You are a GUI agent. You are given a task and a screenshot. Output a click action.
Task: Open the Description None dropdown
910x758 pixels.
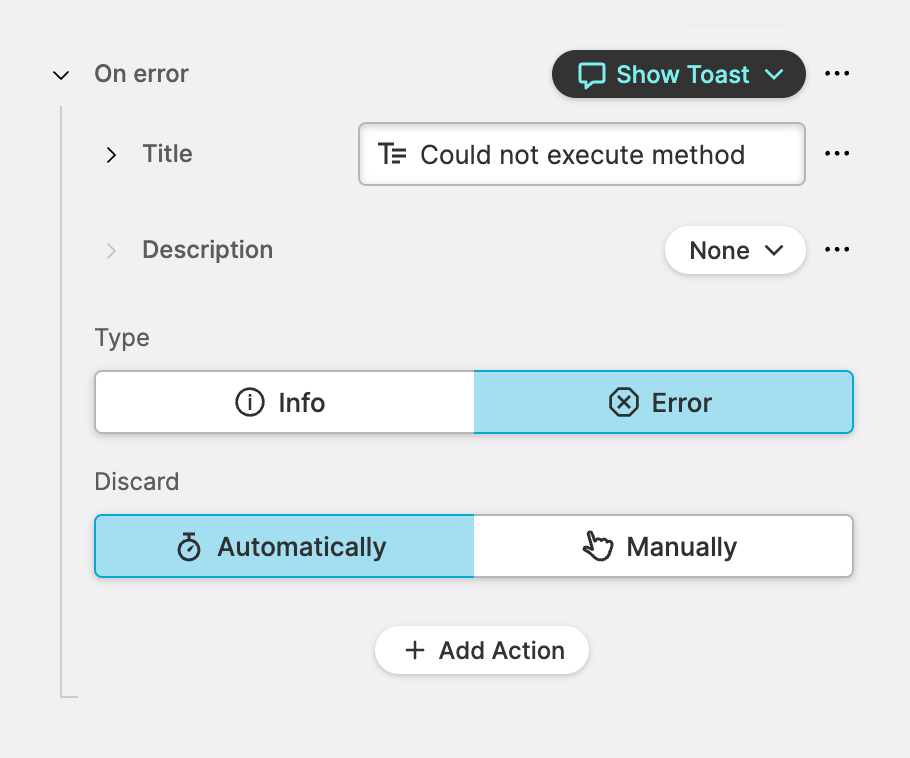pyautogui.click(x=735, y=250)
